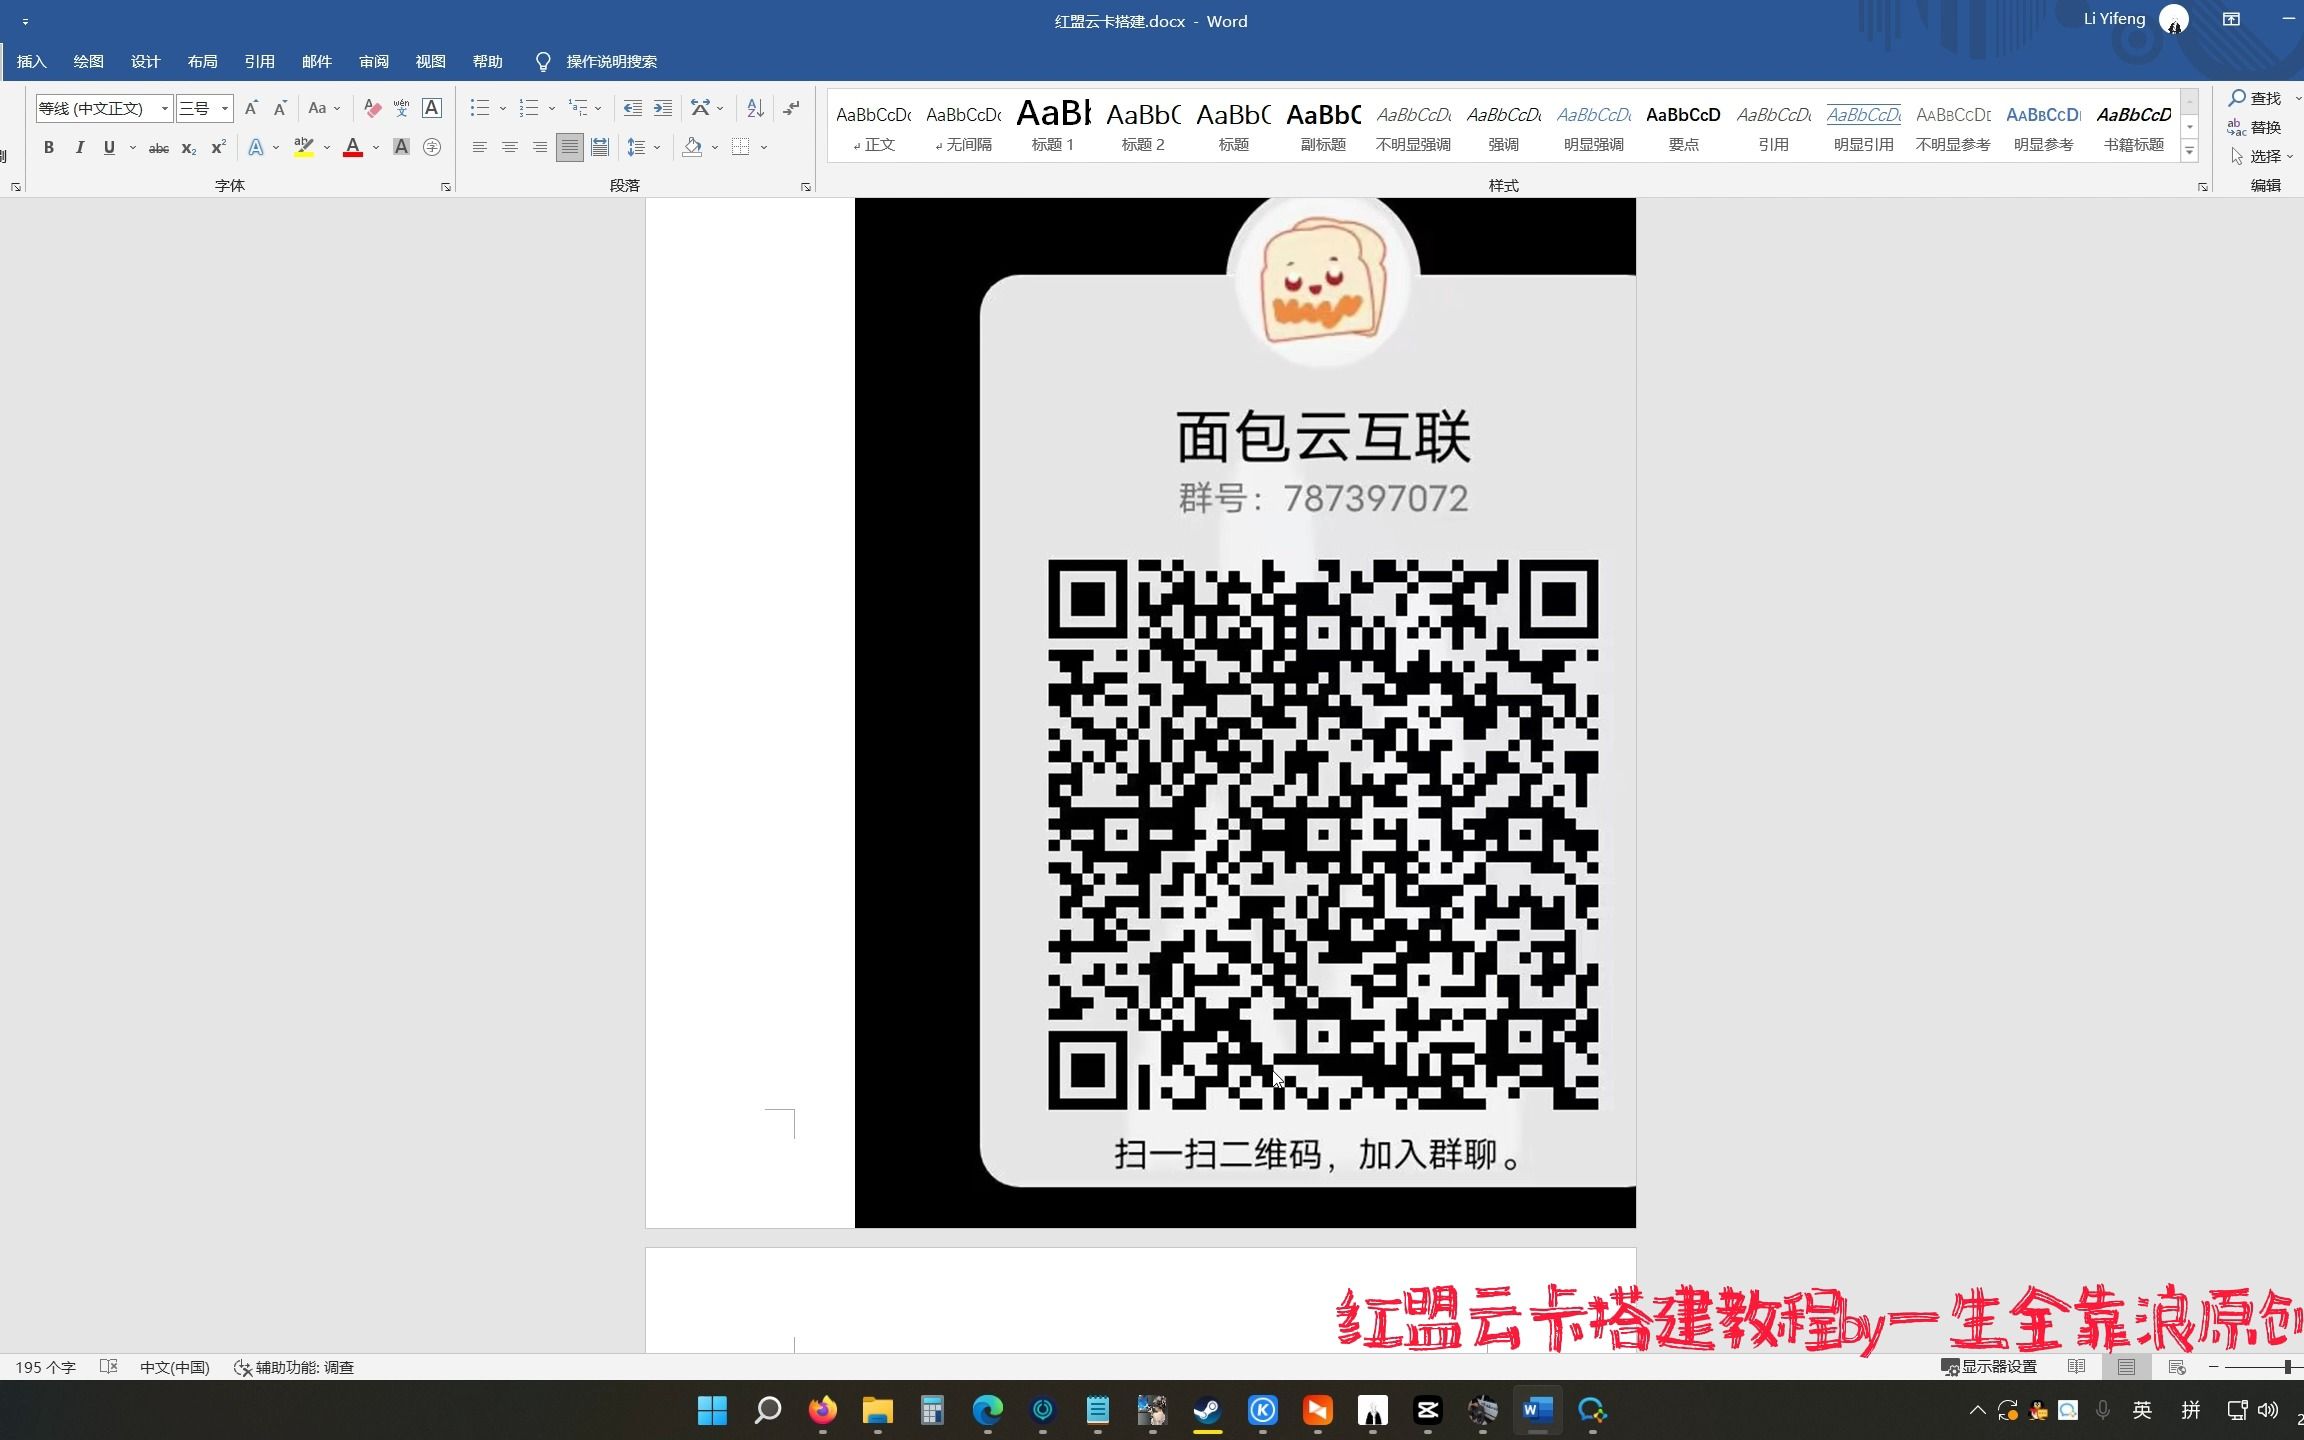Apply numbered list
This screenshot has height=1440, width=2304.
click(x=529, y=108)
